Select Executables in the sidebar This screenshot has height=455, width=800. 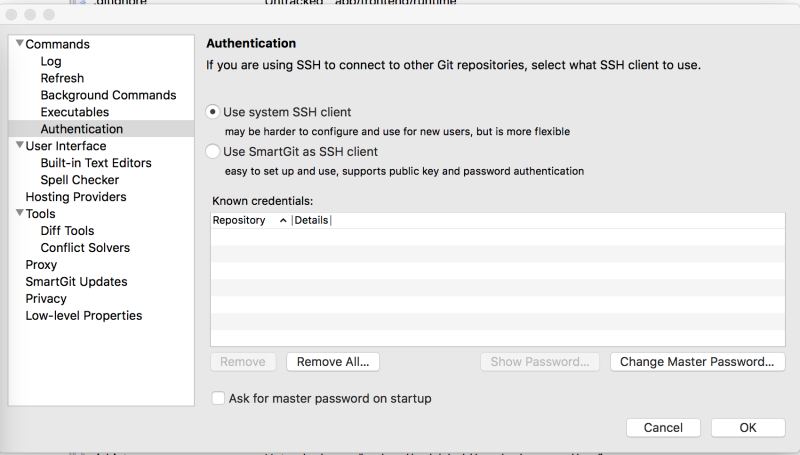click(x=75, y=112)
